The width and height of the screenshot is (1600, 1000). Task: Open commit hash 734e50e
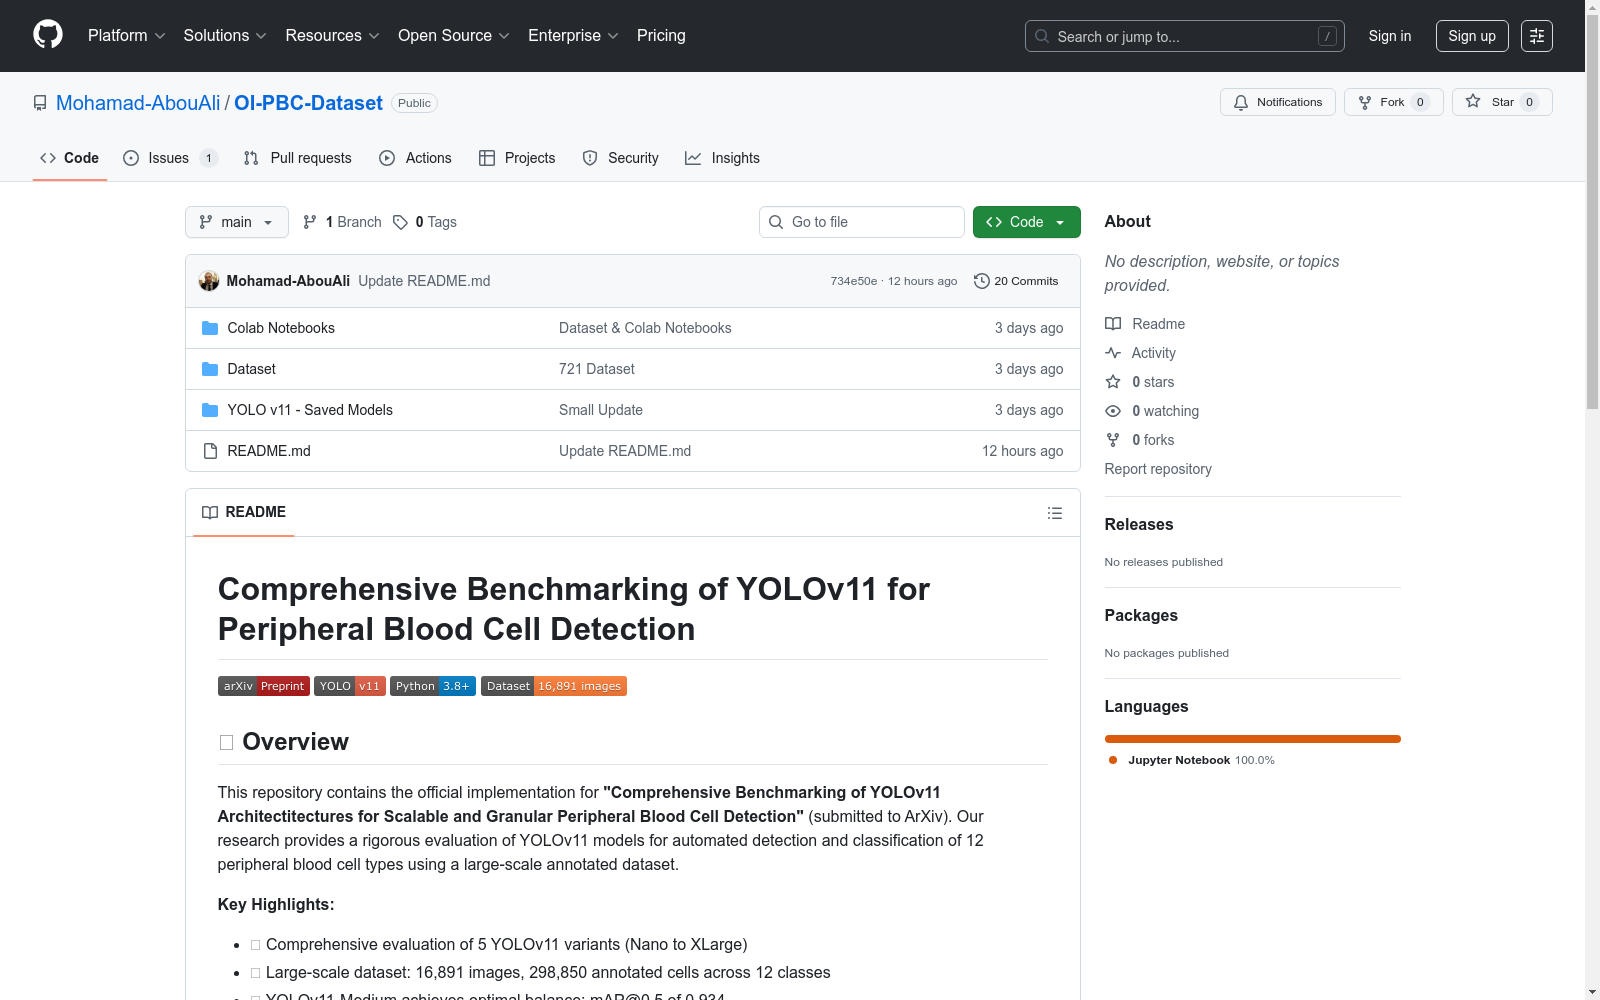click(x=854, y=281)
